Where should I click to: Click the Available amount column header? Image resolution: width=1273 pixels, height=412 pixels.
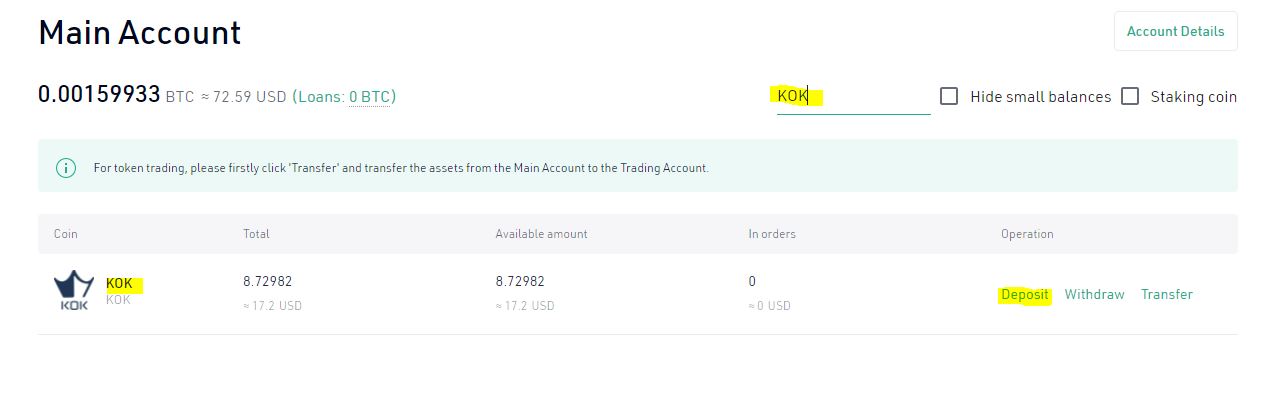pos(541,234)
